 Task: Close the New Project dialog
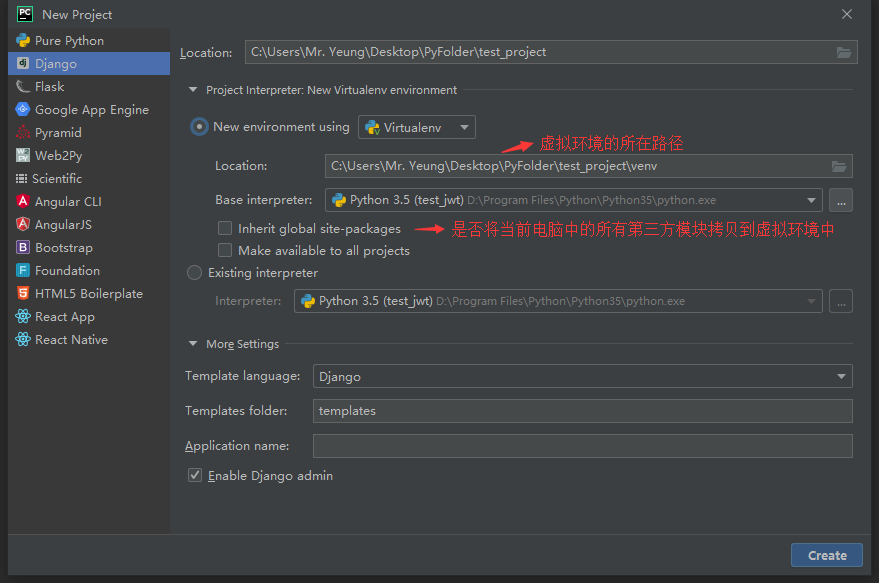(846, 14)
